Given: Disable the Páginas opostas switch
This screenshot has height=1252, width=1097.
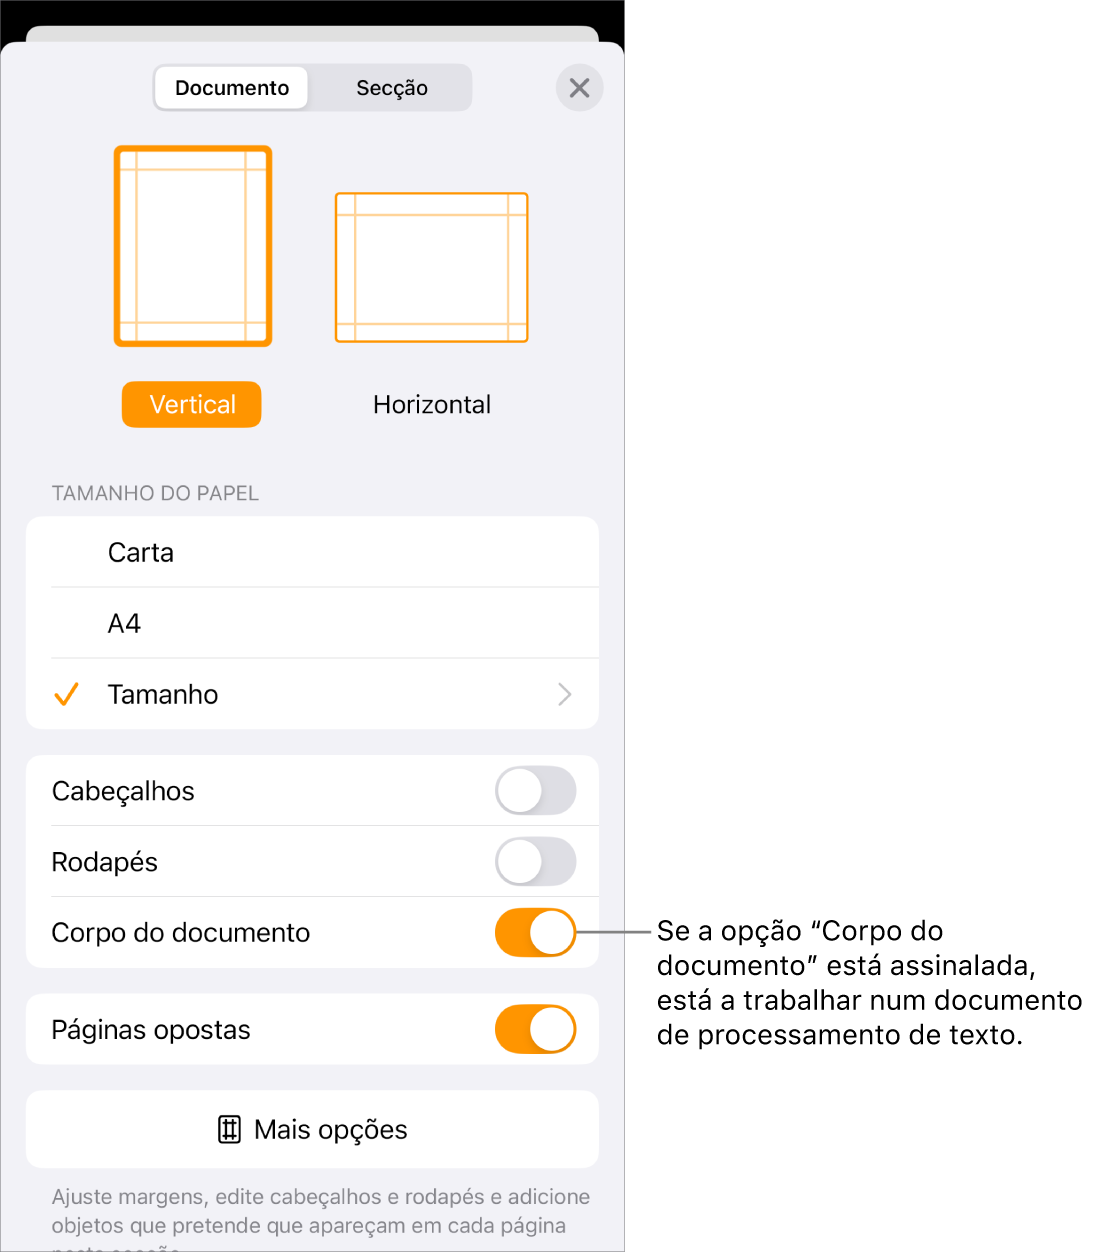Looking at the screenshot, I should [536, 1030].
